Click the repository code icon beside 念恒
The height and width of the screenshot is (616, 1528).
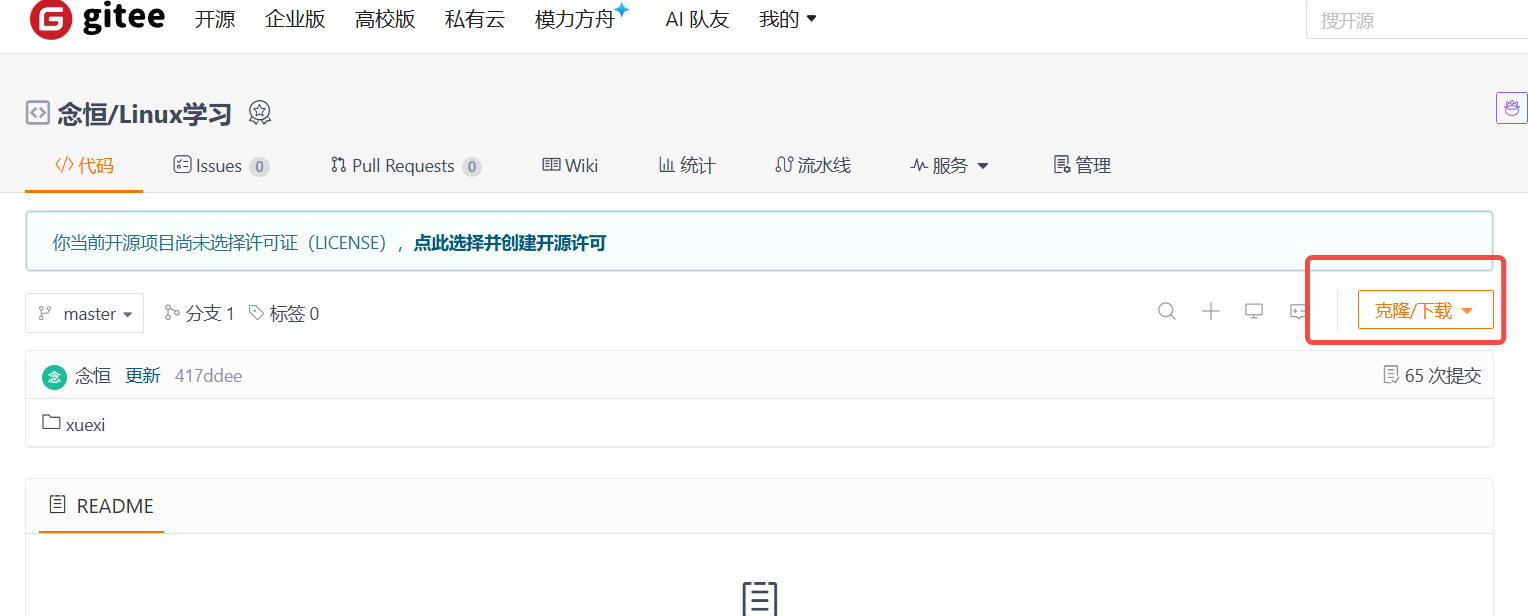tap(37, 113)
